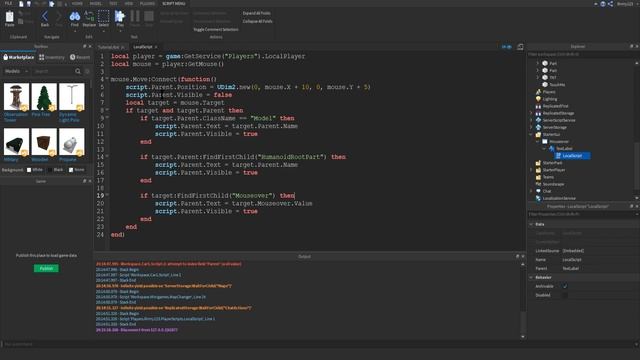Click the new file icon in title bar
Viewport: 640px width, 360px height.
[21, 4]
